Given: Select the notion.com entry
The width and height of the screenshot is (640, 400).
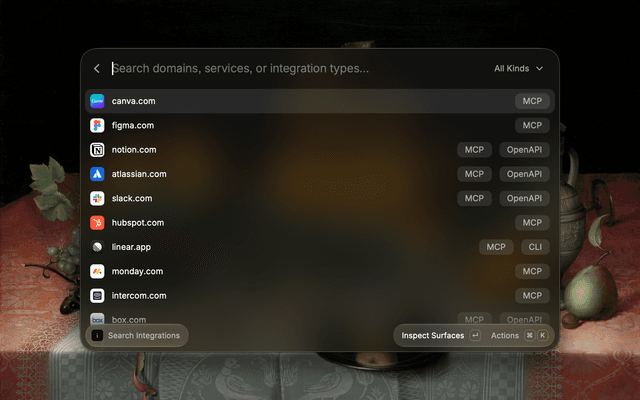Looking at the screenshot, I should [320, 150].
